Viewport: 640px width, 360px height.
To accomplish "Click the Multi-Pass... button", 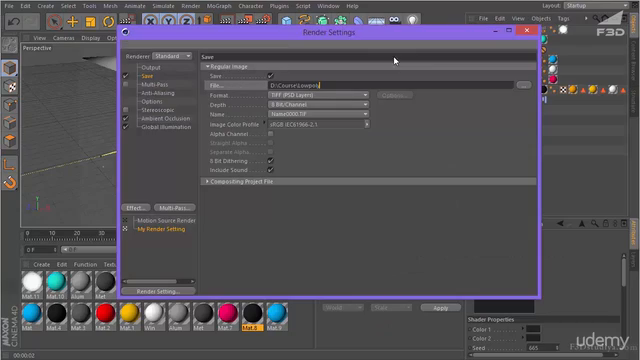I will 175,208.
